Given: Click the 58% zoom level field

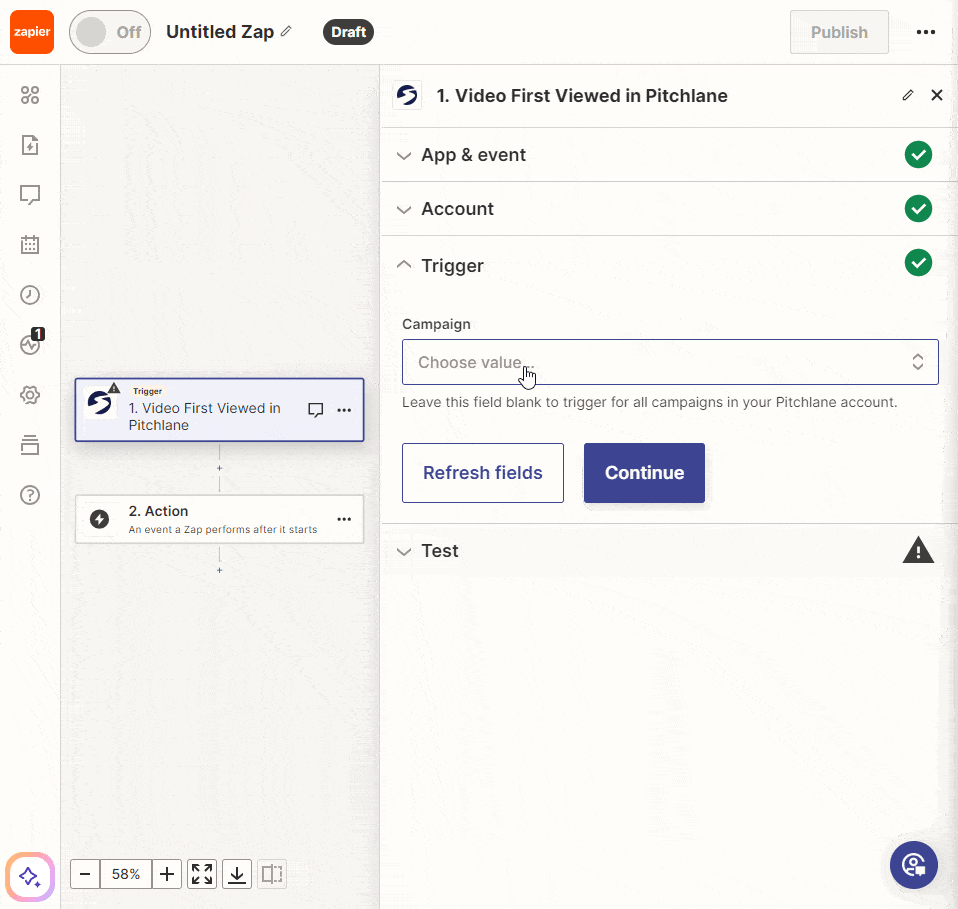Looking at the screenshot, I should pyautogui.click(x=126, y=874).
